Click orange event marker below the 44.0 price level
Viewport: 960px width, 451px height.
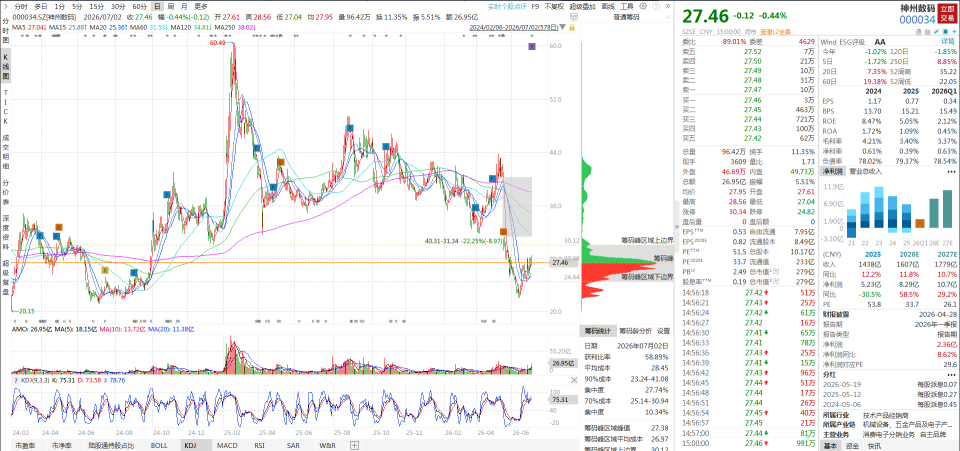coord(281,162)
